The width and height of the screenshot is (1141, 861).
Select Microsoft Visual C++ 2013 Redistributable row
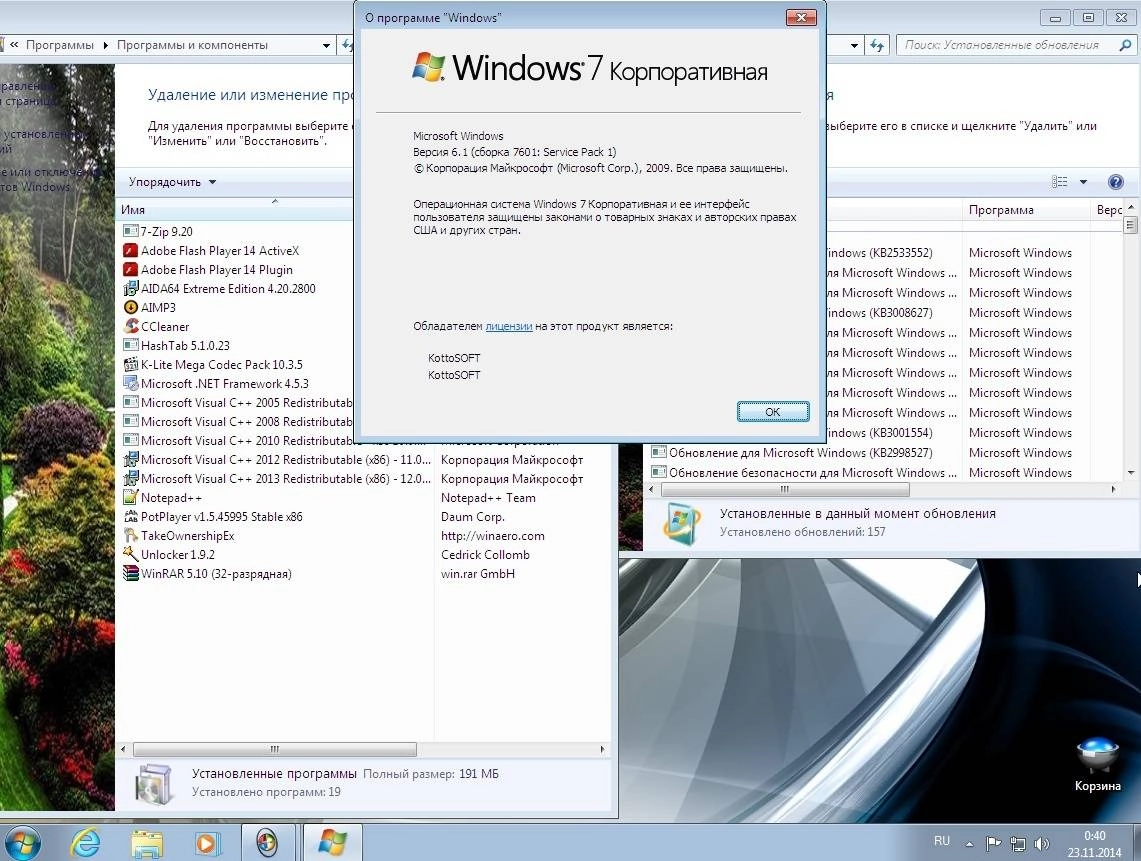(363, 479)
